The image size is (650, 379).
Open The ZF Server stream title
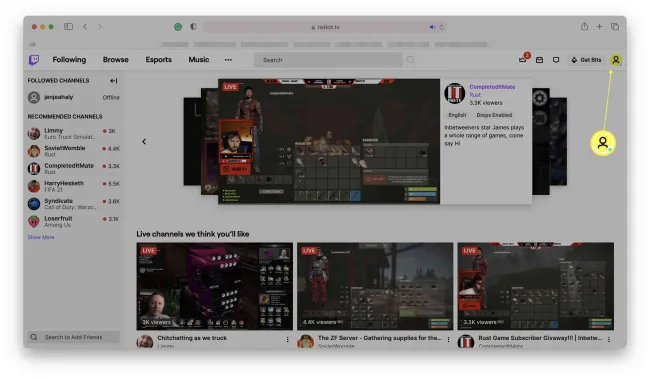point(379,338)
